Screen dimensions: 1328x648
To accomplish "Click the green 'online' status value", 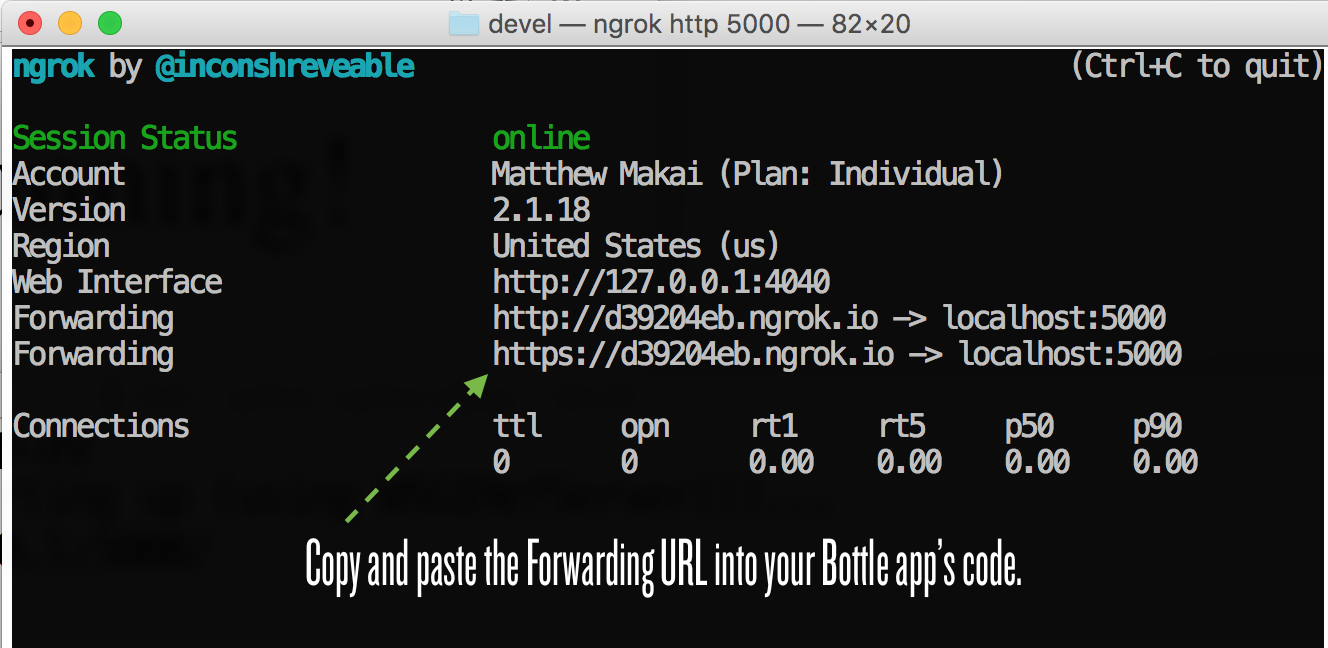I will 541,138.
